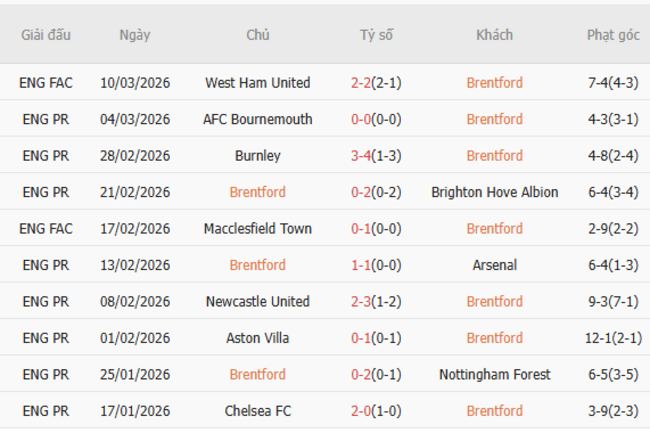Open the Chelsea FC team link

(257, 411)
